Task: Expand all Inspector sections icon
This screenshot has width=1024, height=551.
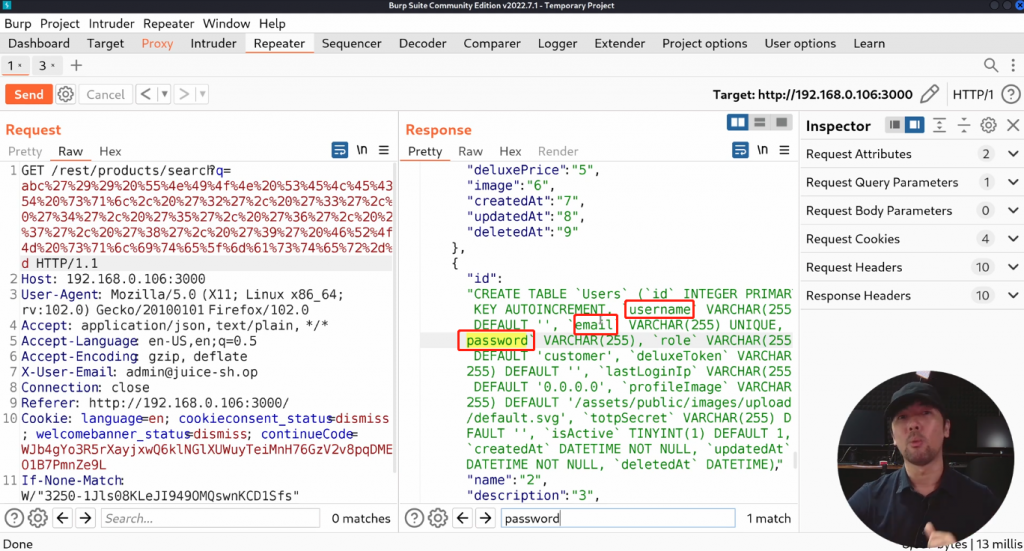Action: 939,125
